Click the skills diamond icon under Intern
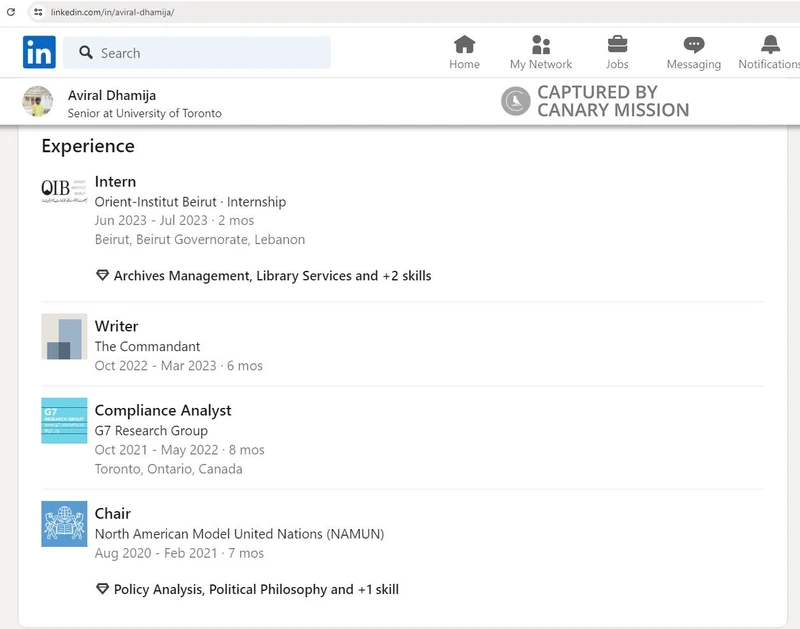800x629 pixels. [102, 275]
